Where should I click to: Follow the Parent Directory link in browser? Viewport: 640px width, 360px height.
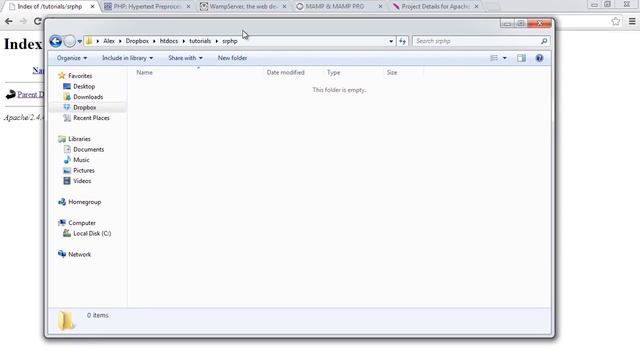point(31,94)
